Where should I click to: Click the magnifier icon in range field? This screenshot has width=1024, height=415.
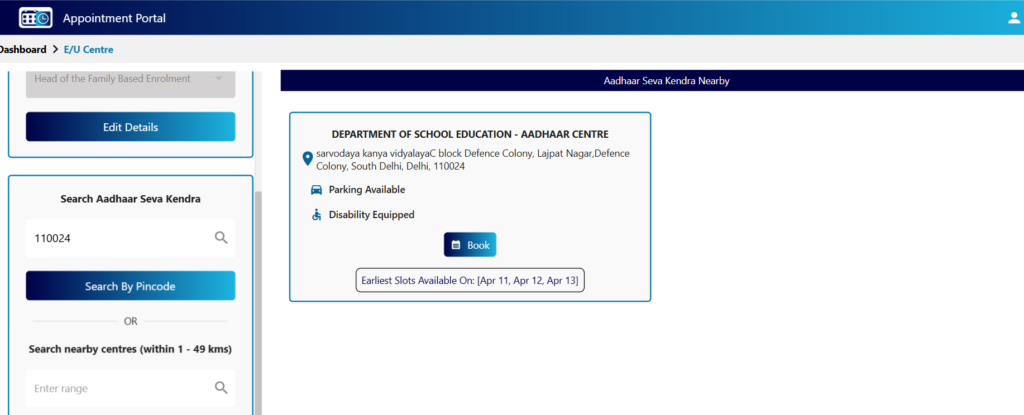(x=221, y=388)
